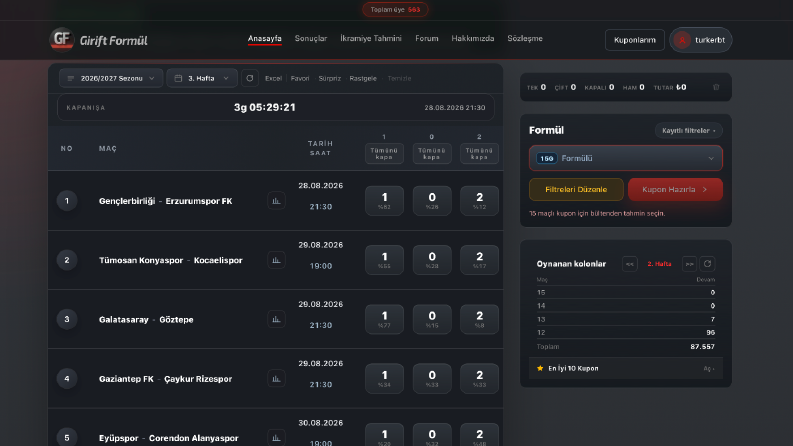The height and width of the screenshot is (446, 793).
Task: Click Tümünü kapa under column 1
Action: 384,153
